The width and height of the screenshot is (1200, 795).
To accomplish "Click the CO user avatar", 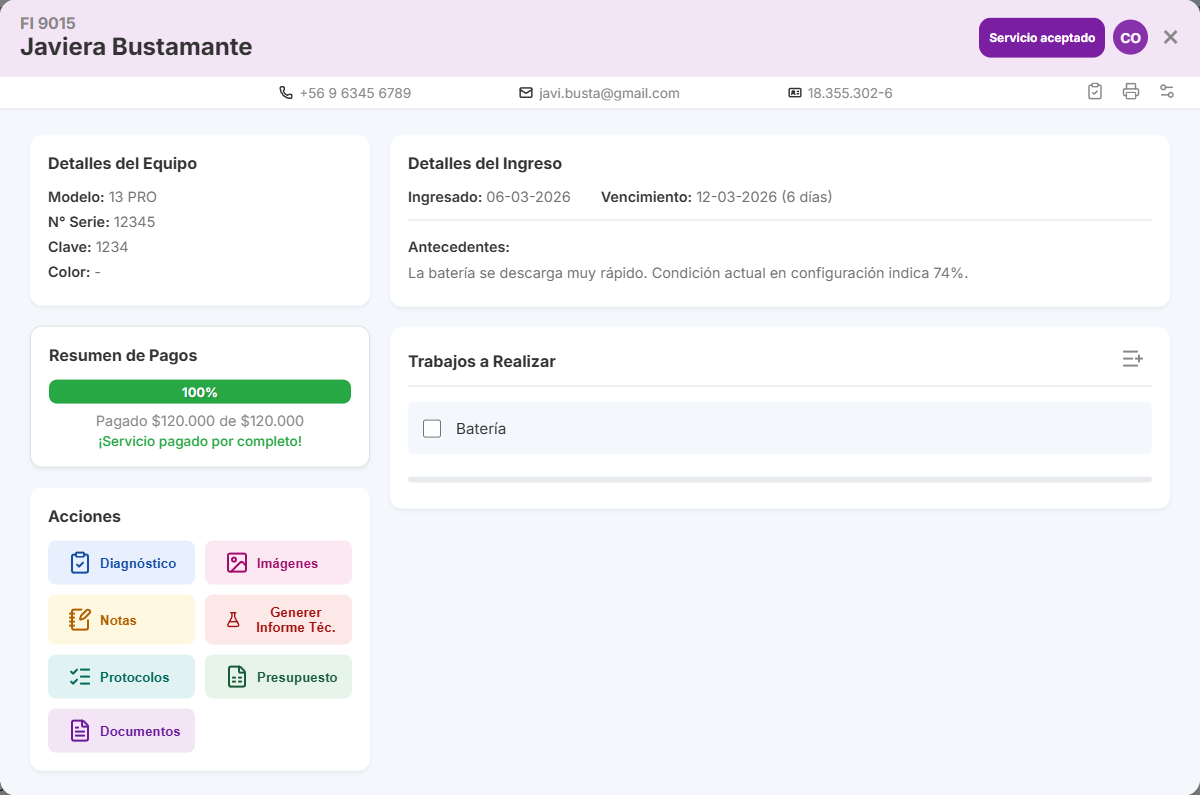I will [1130, 38].
